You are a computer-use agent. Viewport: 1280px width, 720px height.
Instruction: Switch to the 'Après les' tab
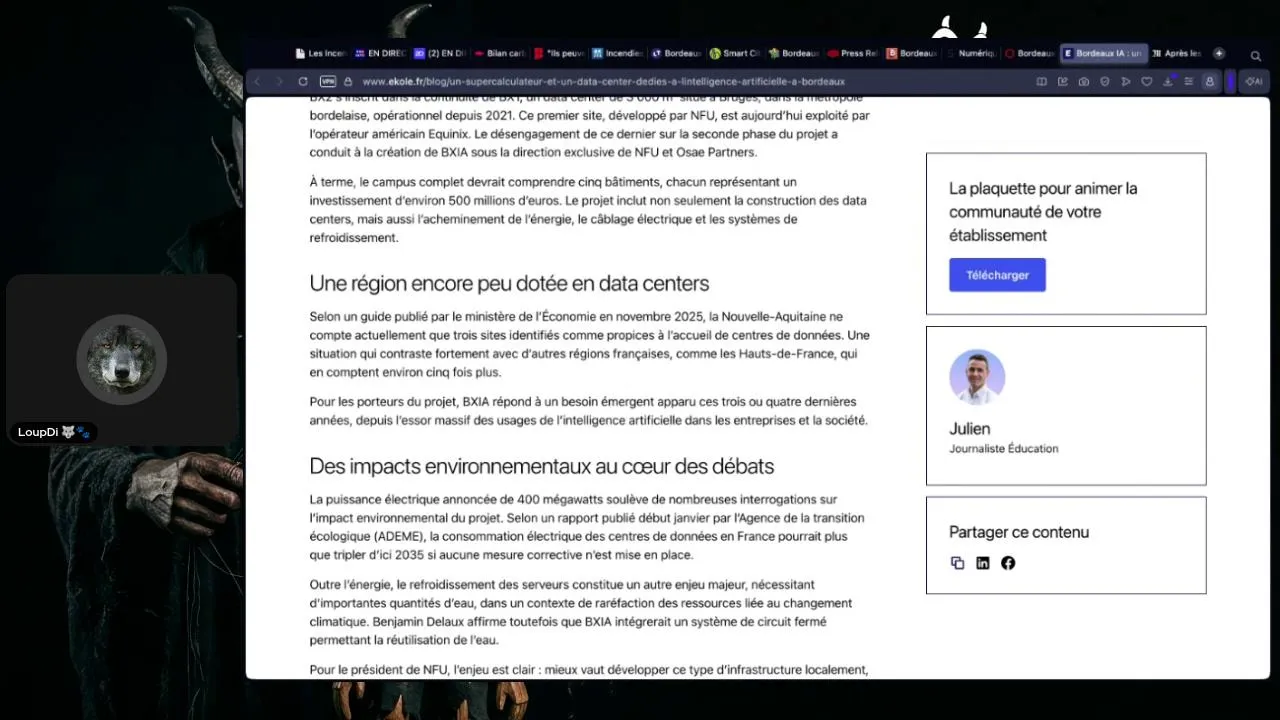tap(1176, 54)
